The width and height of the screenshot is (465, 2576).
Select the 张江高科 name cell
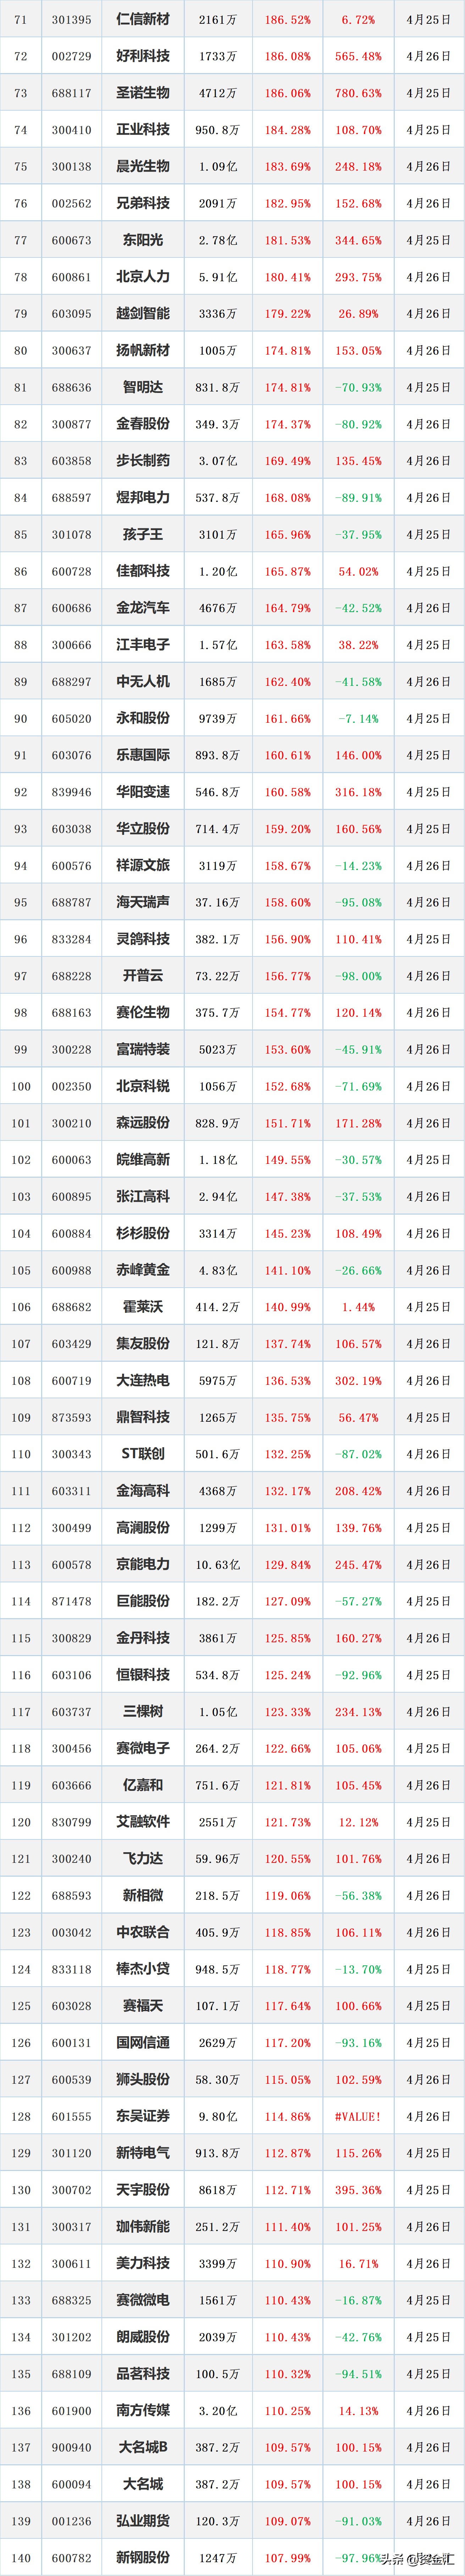[143, 1196]
